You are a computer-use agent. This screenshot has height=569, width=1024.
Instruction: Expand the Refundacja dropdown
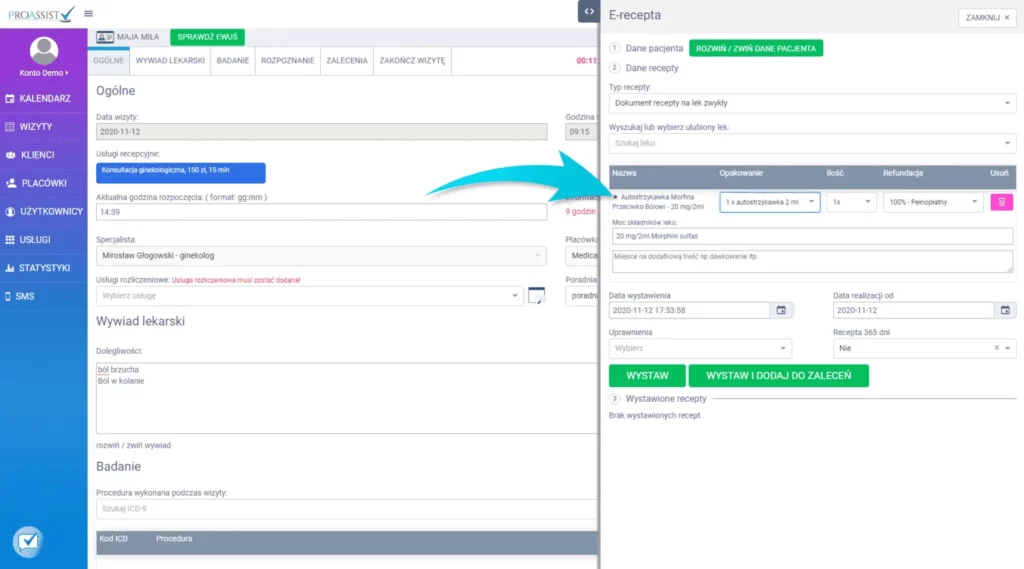click(933, 202)
